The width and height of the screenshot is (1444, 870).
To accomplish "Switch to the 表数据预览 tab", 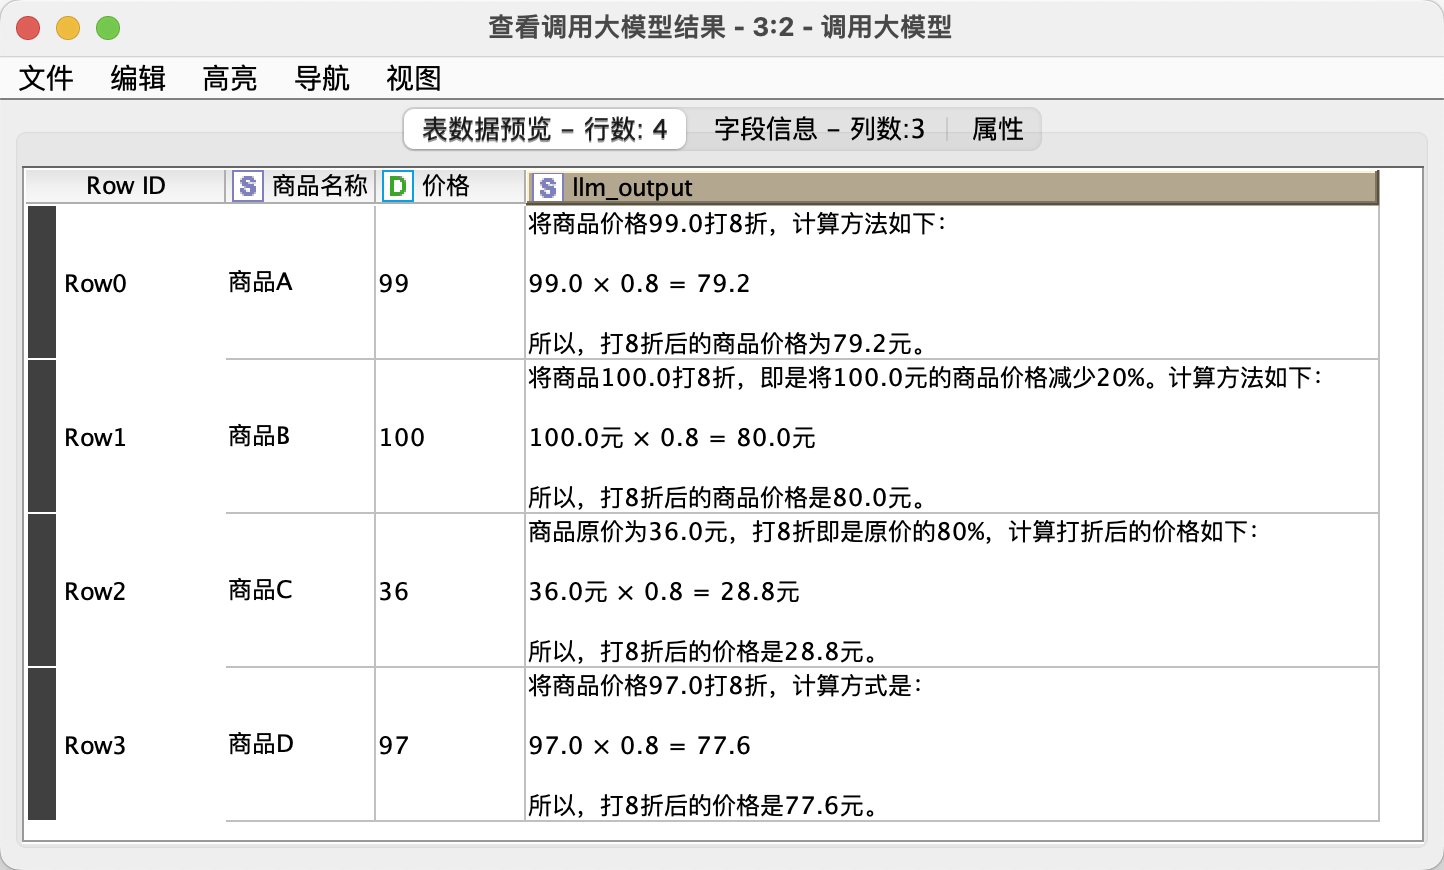I will tap(543, 129).
